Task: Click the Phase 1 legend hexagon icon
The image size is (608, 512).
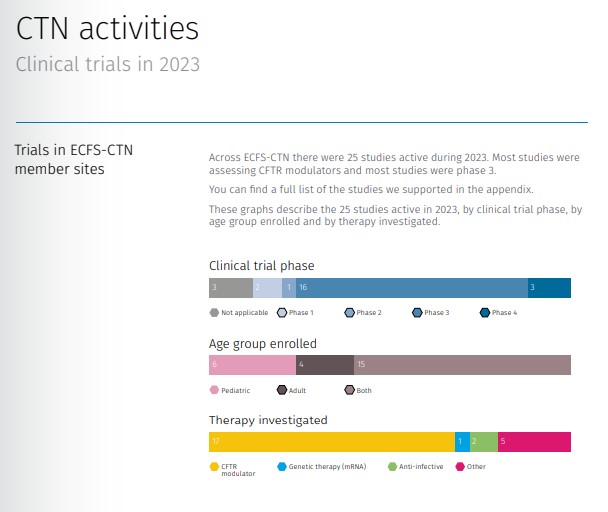Action: coord(282,313)
